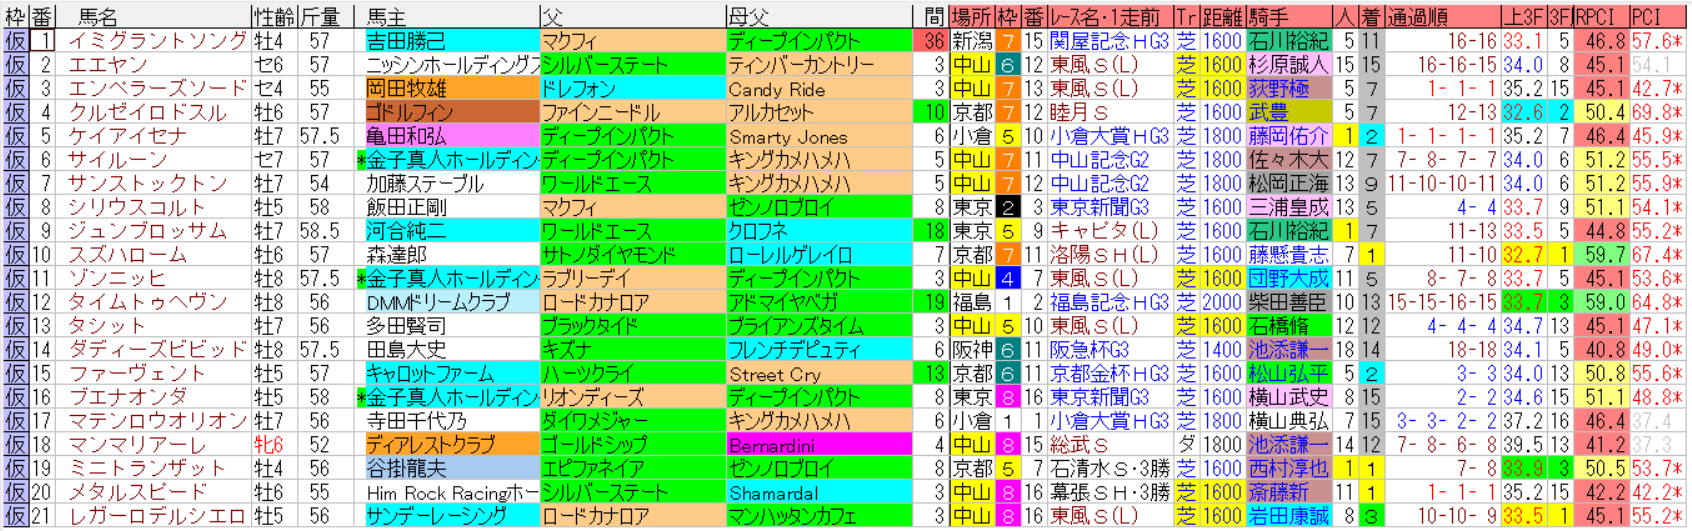Viewport: 1692px width, 531px height.
Task: Select horse ジュンブロッサム
Action: pos(147,231)
